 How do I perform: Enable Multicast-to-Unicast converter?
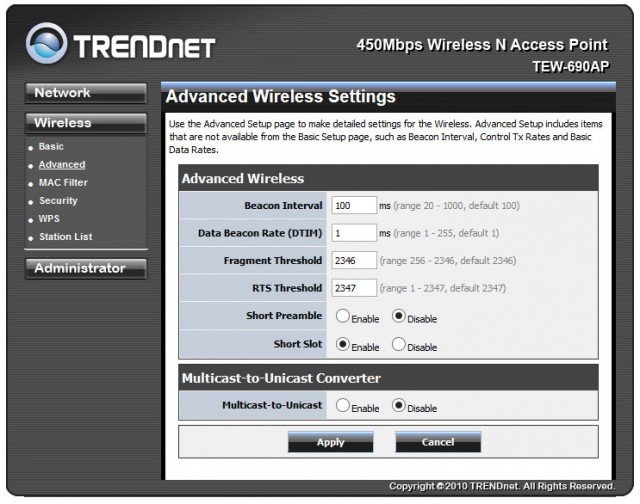click(x=342, y=407)
